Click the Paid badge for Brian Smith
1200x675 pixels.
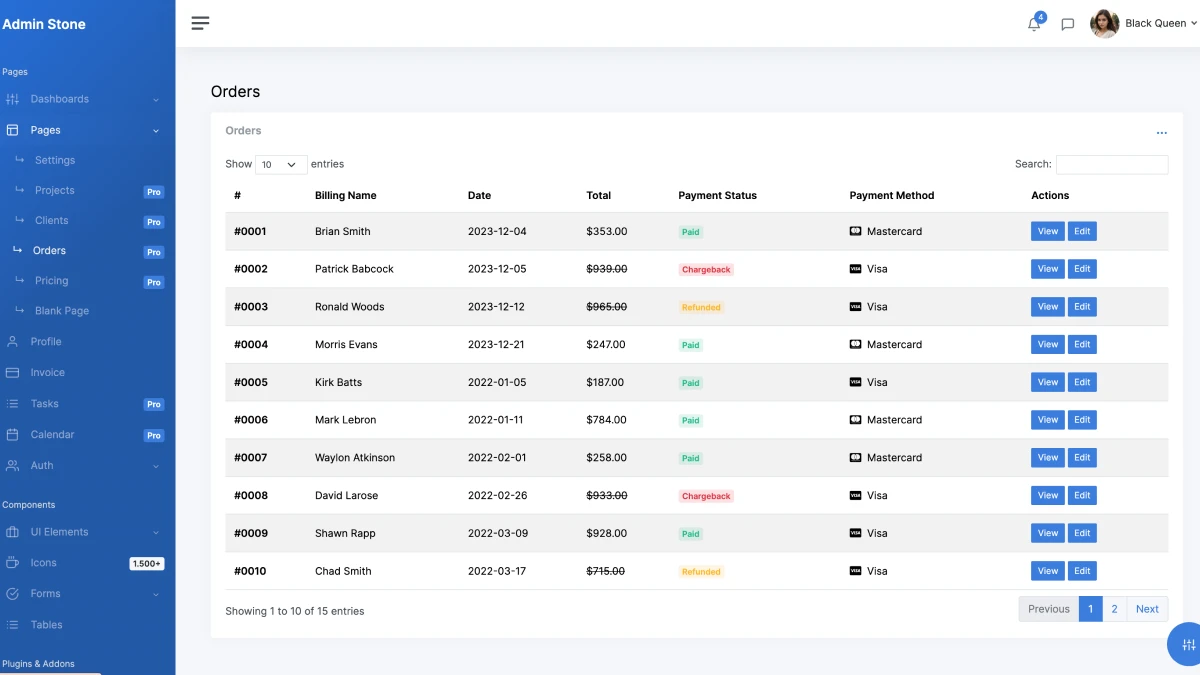[690, 232]
